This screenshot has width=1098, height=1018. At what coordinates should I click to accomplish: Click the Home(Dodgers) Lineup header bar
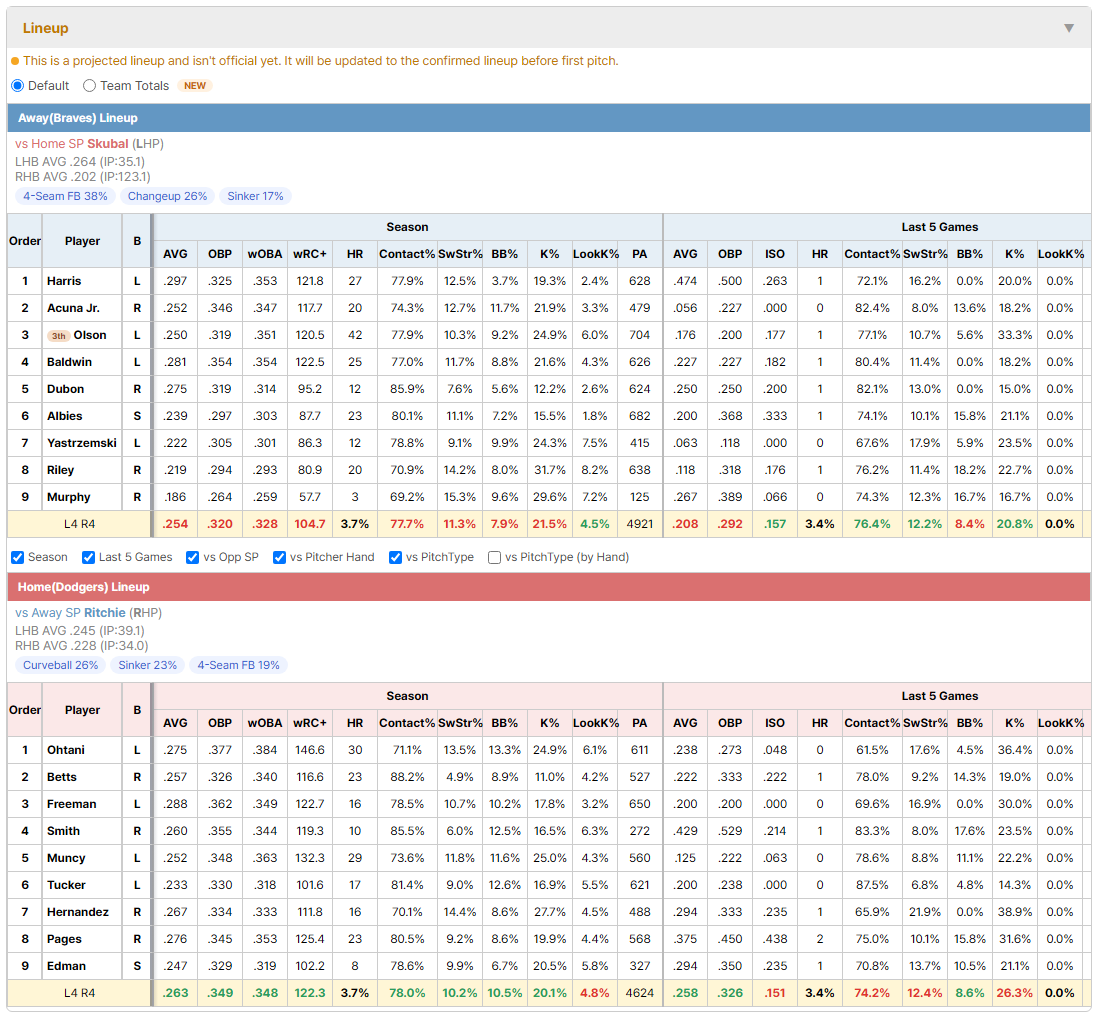[549, 587]
